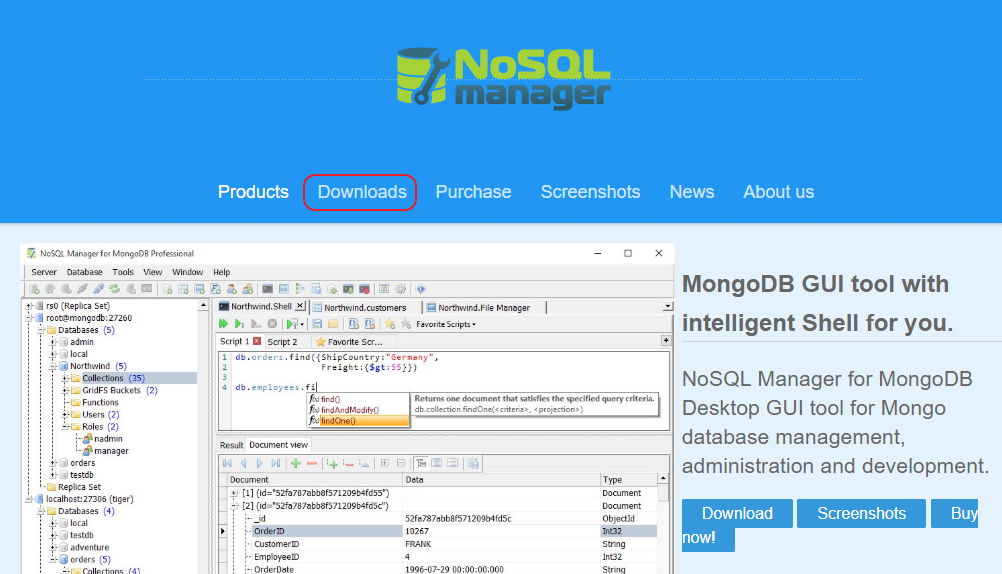1002x574 pixels.
Task: Click the Save script disk icon
Action: click(x=317, y=324)
